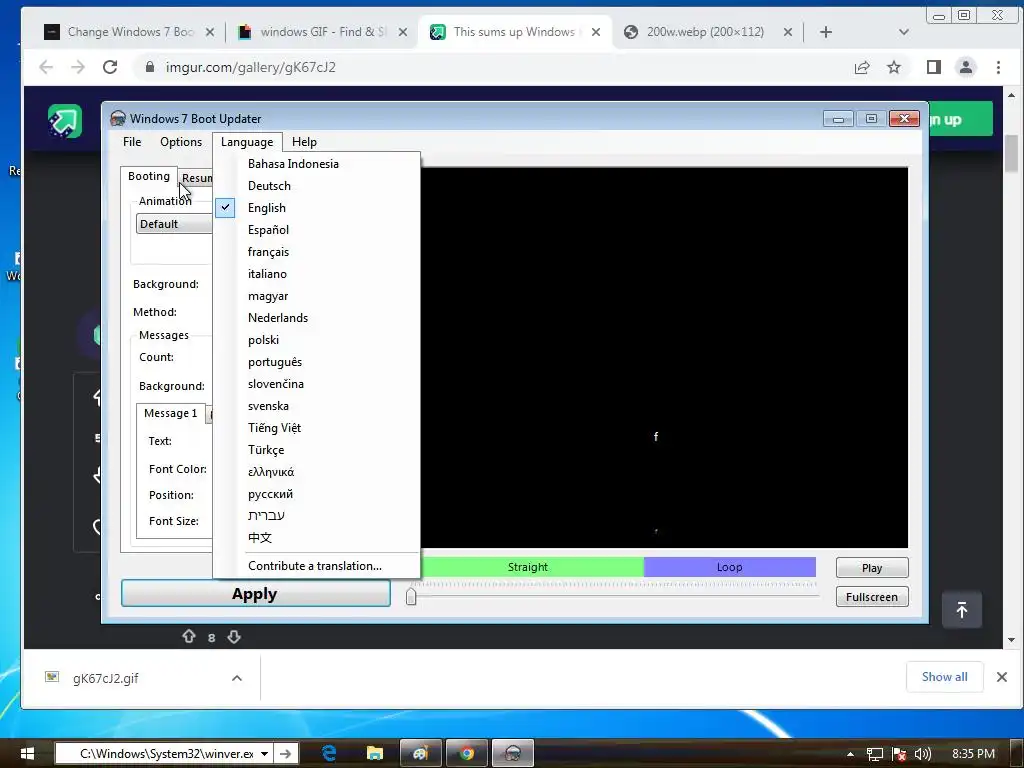Screen dimensions: 1024x768
Task: Click the scroll-to-top arrow button
Action: coord(962,610)
